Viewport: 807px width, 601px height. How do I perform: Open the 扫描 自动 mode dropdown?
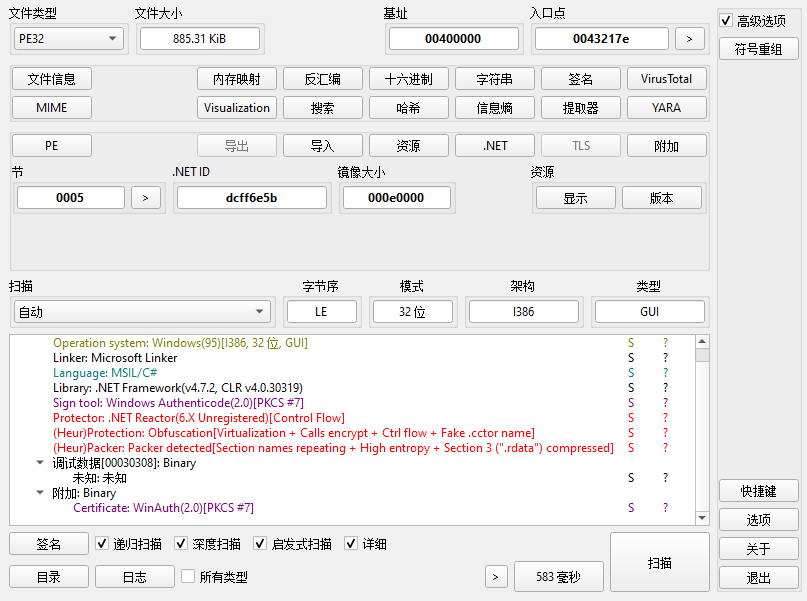click(142, 312)
